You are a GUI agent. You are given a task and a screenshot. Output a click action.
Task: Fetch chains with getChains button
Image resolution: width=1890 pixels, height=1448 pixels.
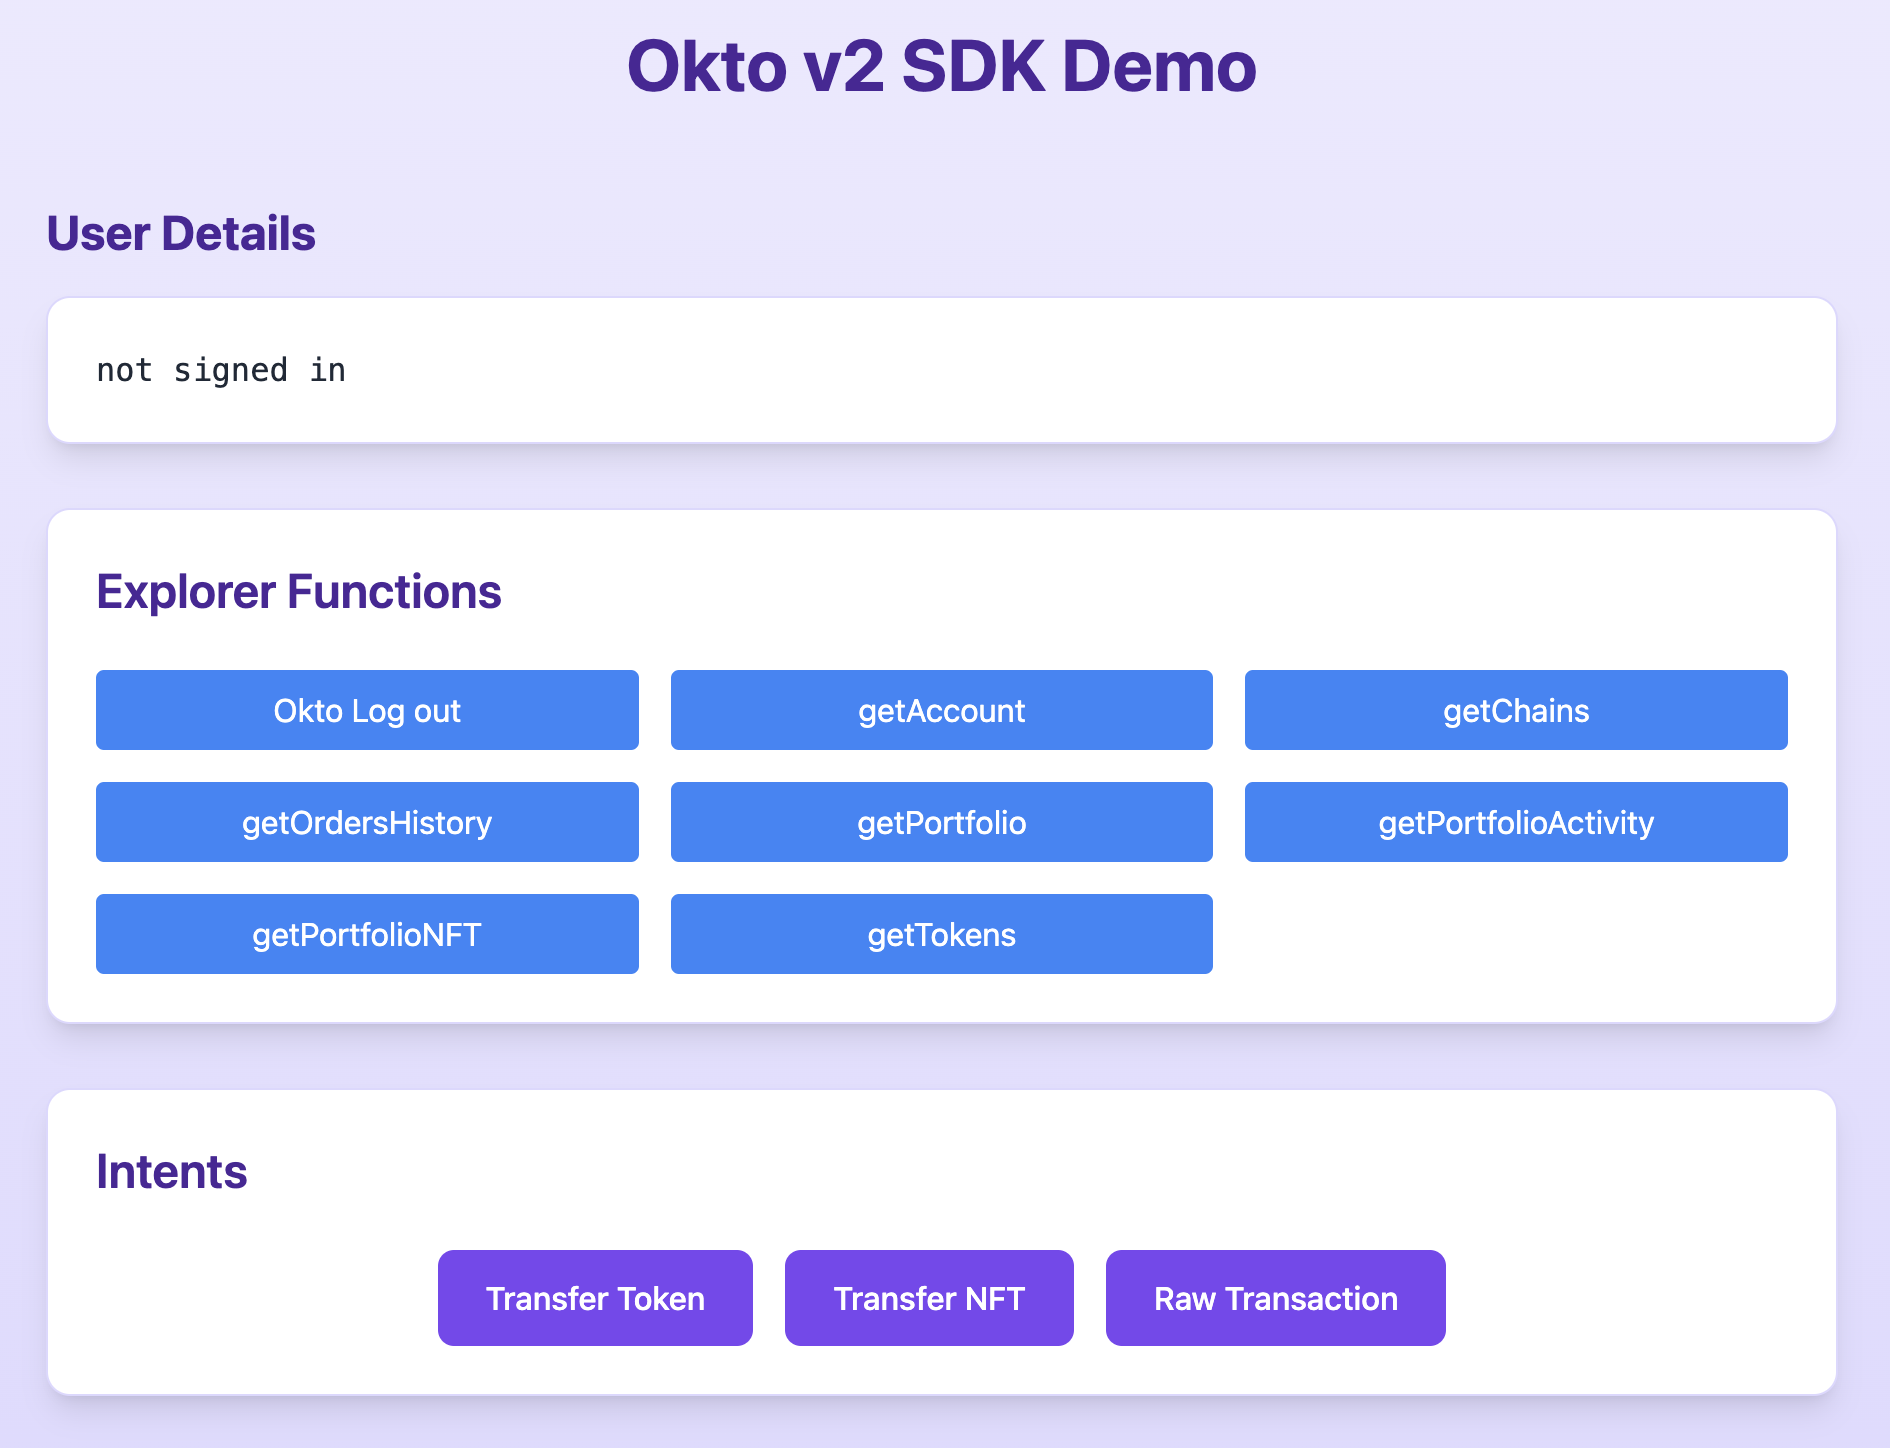(x=1516, y=710)
